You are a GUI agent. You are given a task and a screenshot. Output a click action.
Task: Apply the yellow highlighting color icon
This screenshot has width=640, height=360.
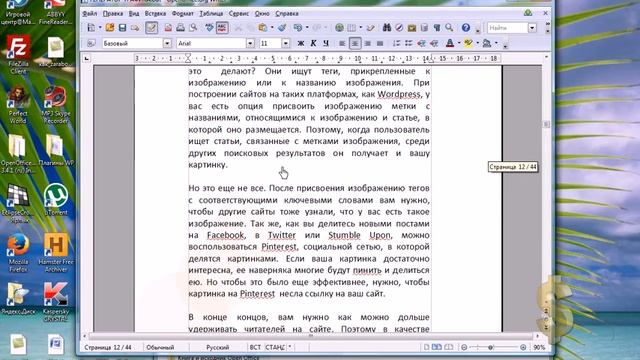pos(468,43)
